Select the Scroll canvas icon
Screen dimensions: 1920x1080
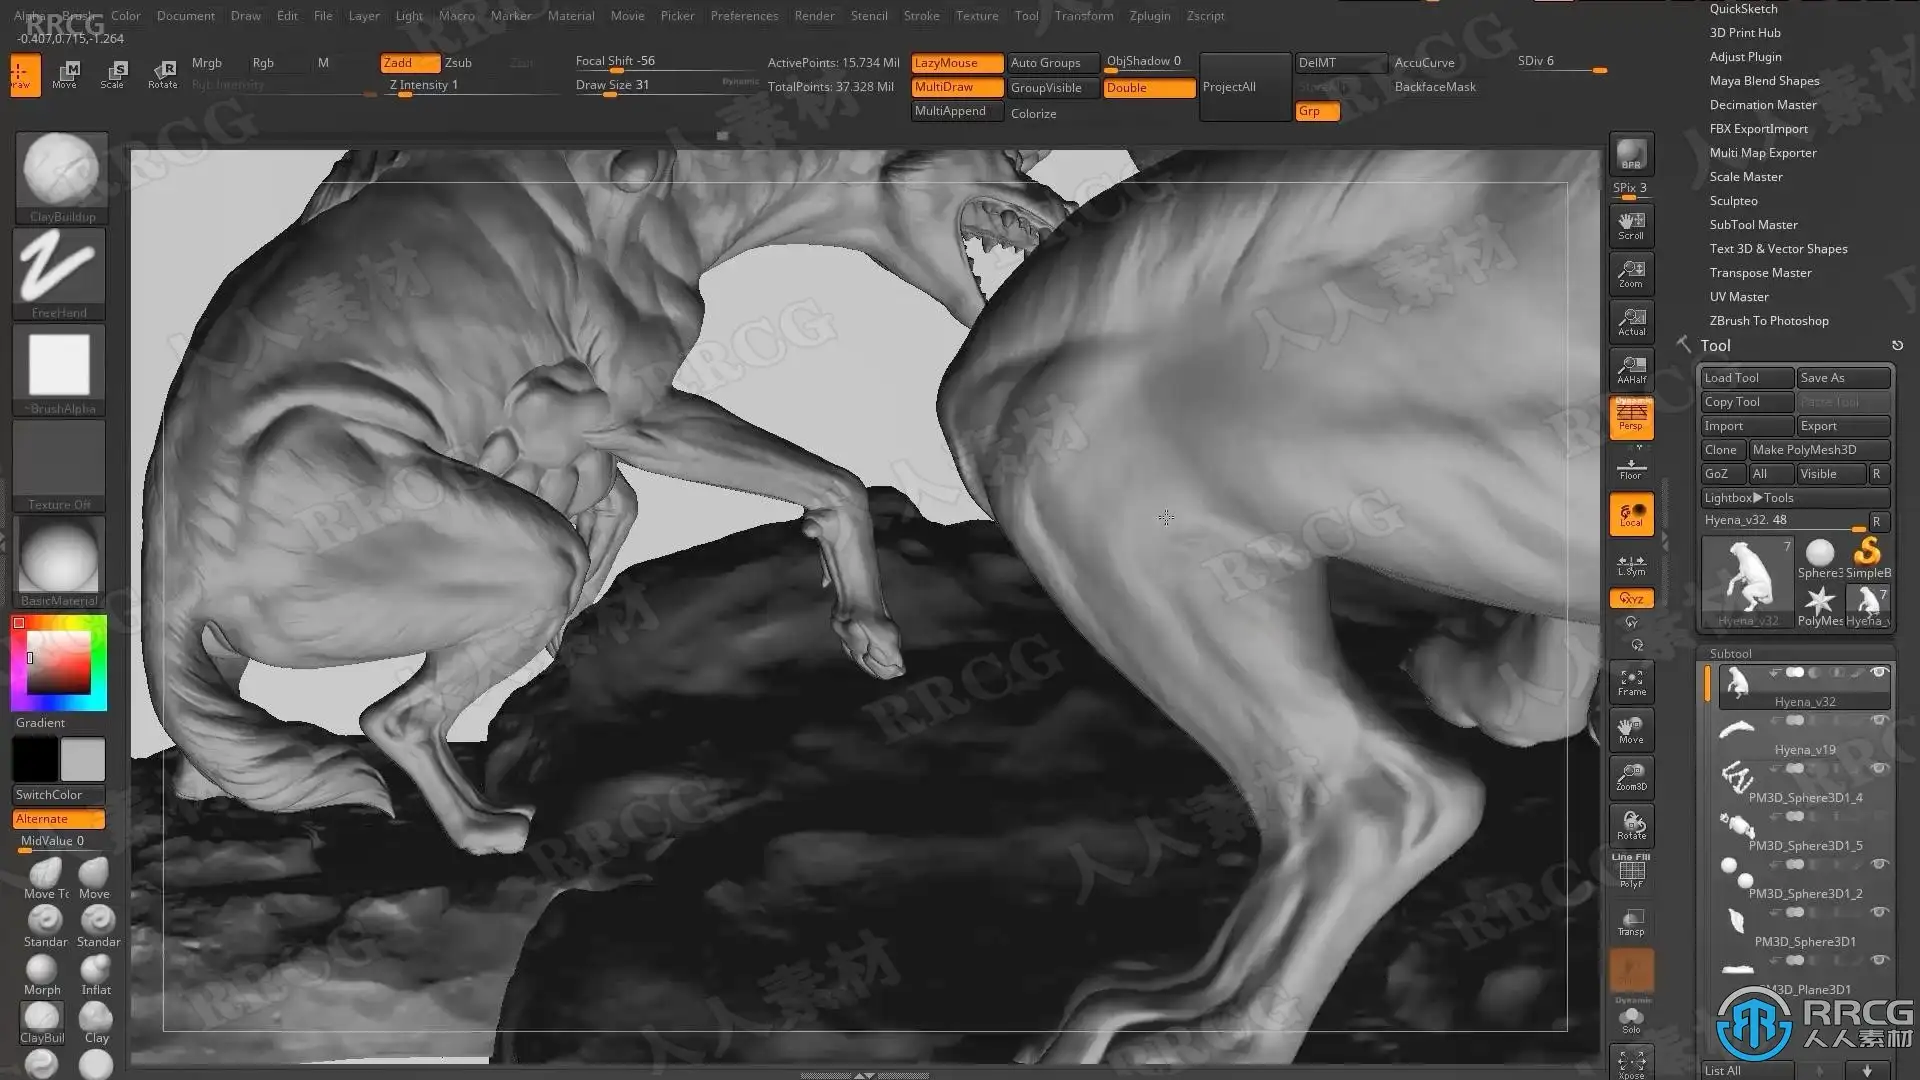[x=1631, y=225]
